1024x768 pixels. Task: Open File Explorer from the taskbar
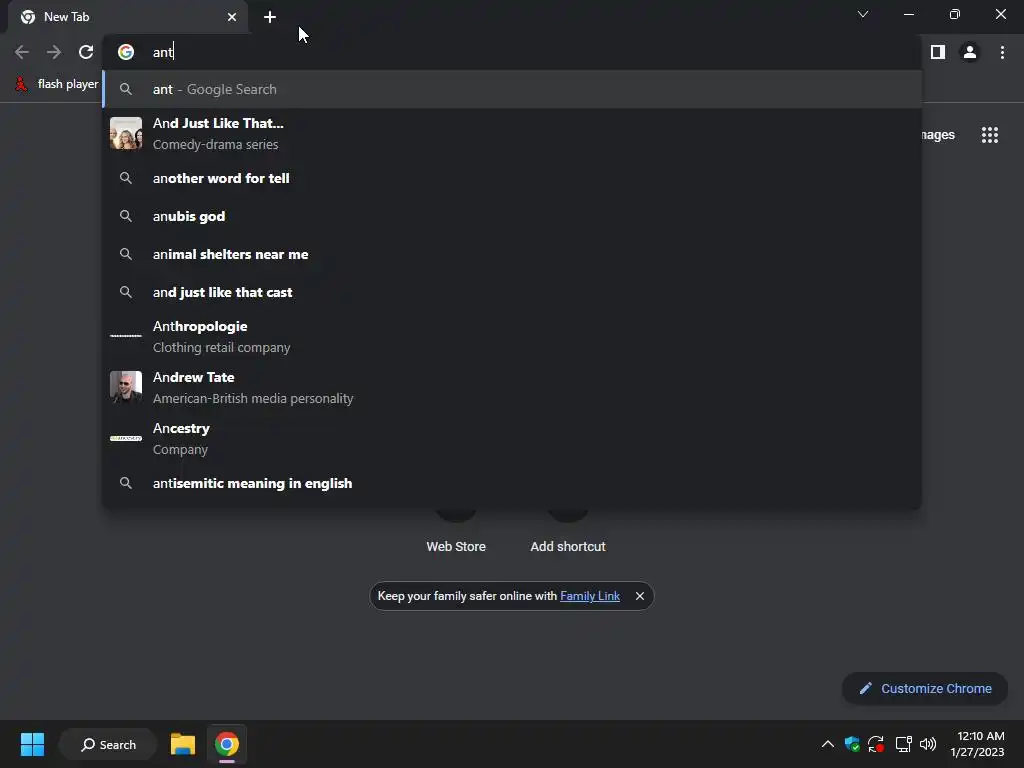coord(183,744)
